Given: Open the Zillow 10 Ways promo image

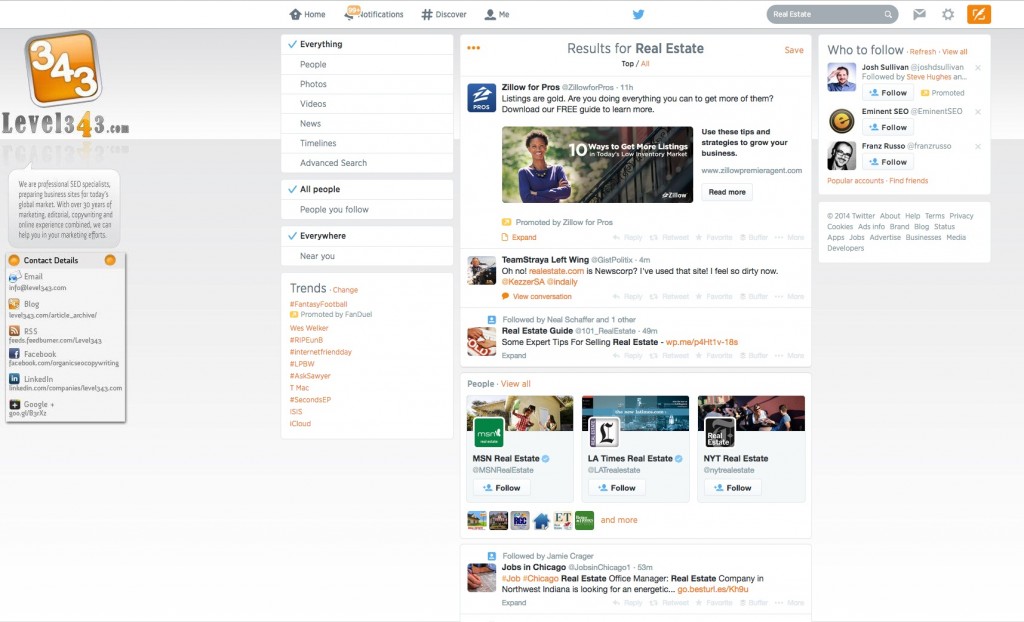Looking at the screenshot, I should (598, 165).
